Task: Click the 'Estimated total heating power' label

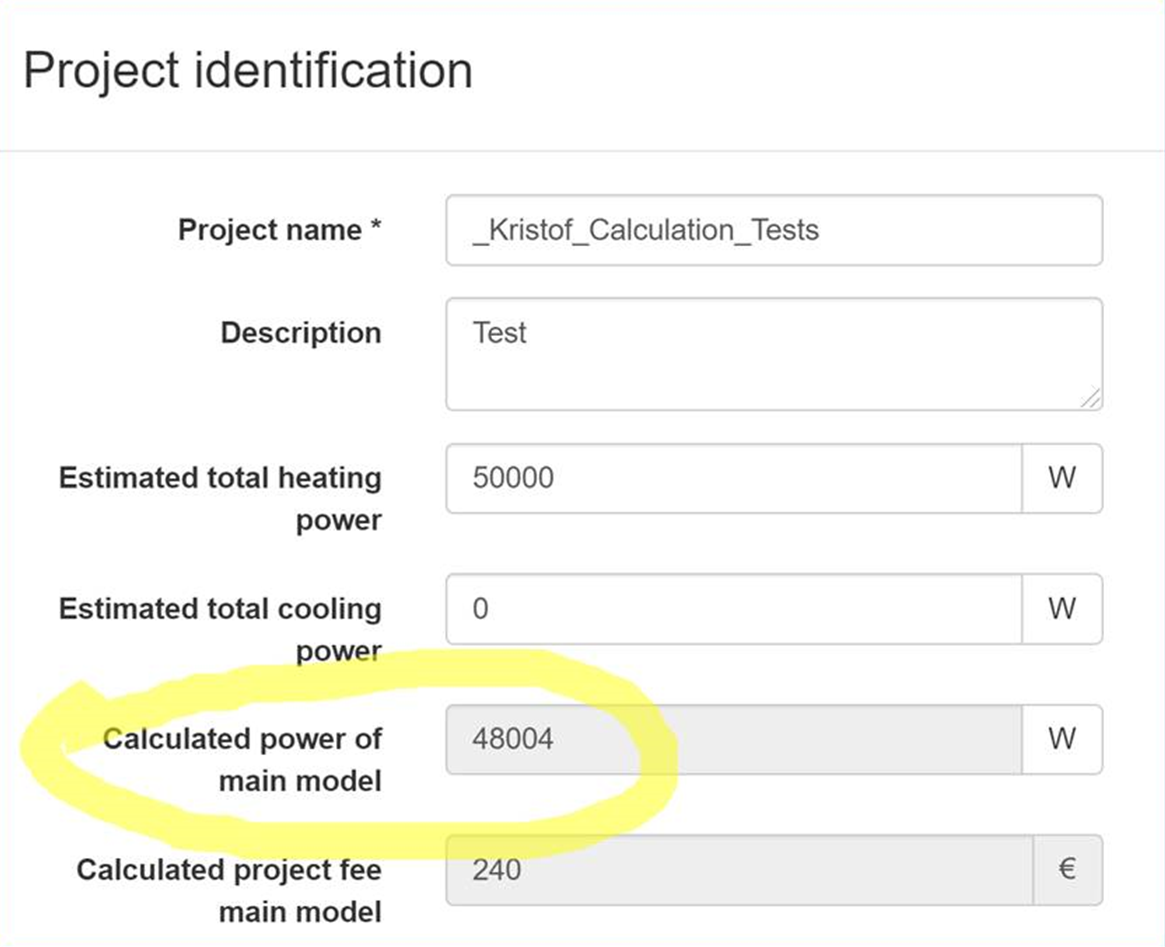Action: point(220,498)
